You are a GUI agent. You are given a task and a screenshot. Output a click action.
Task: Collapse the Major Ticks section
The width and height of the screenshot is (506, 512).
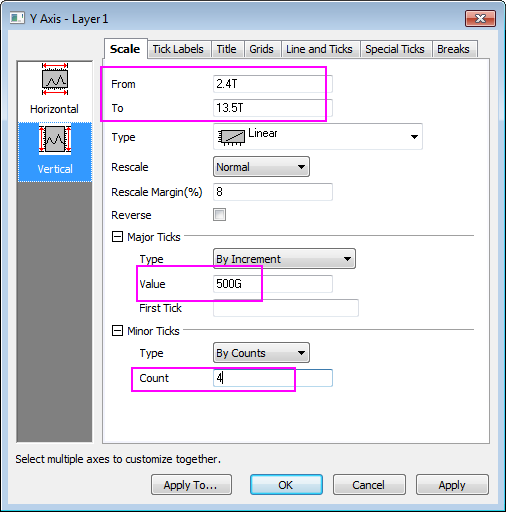[x=117, y=237]
